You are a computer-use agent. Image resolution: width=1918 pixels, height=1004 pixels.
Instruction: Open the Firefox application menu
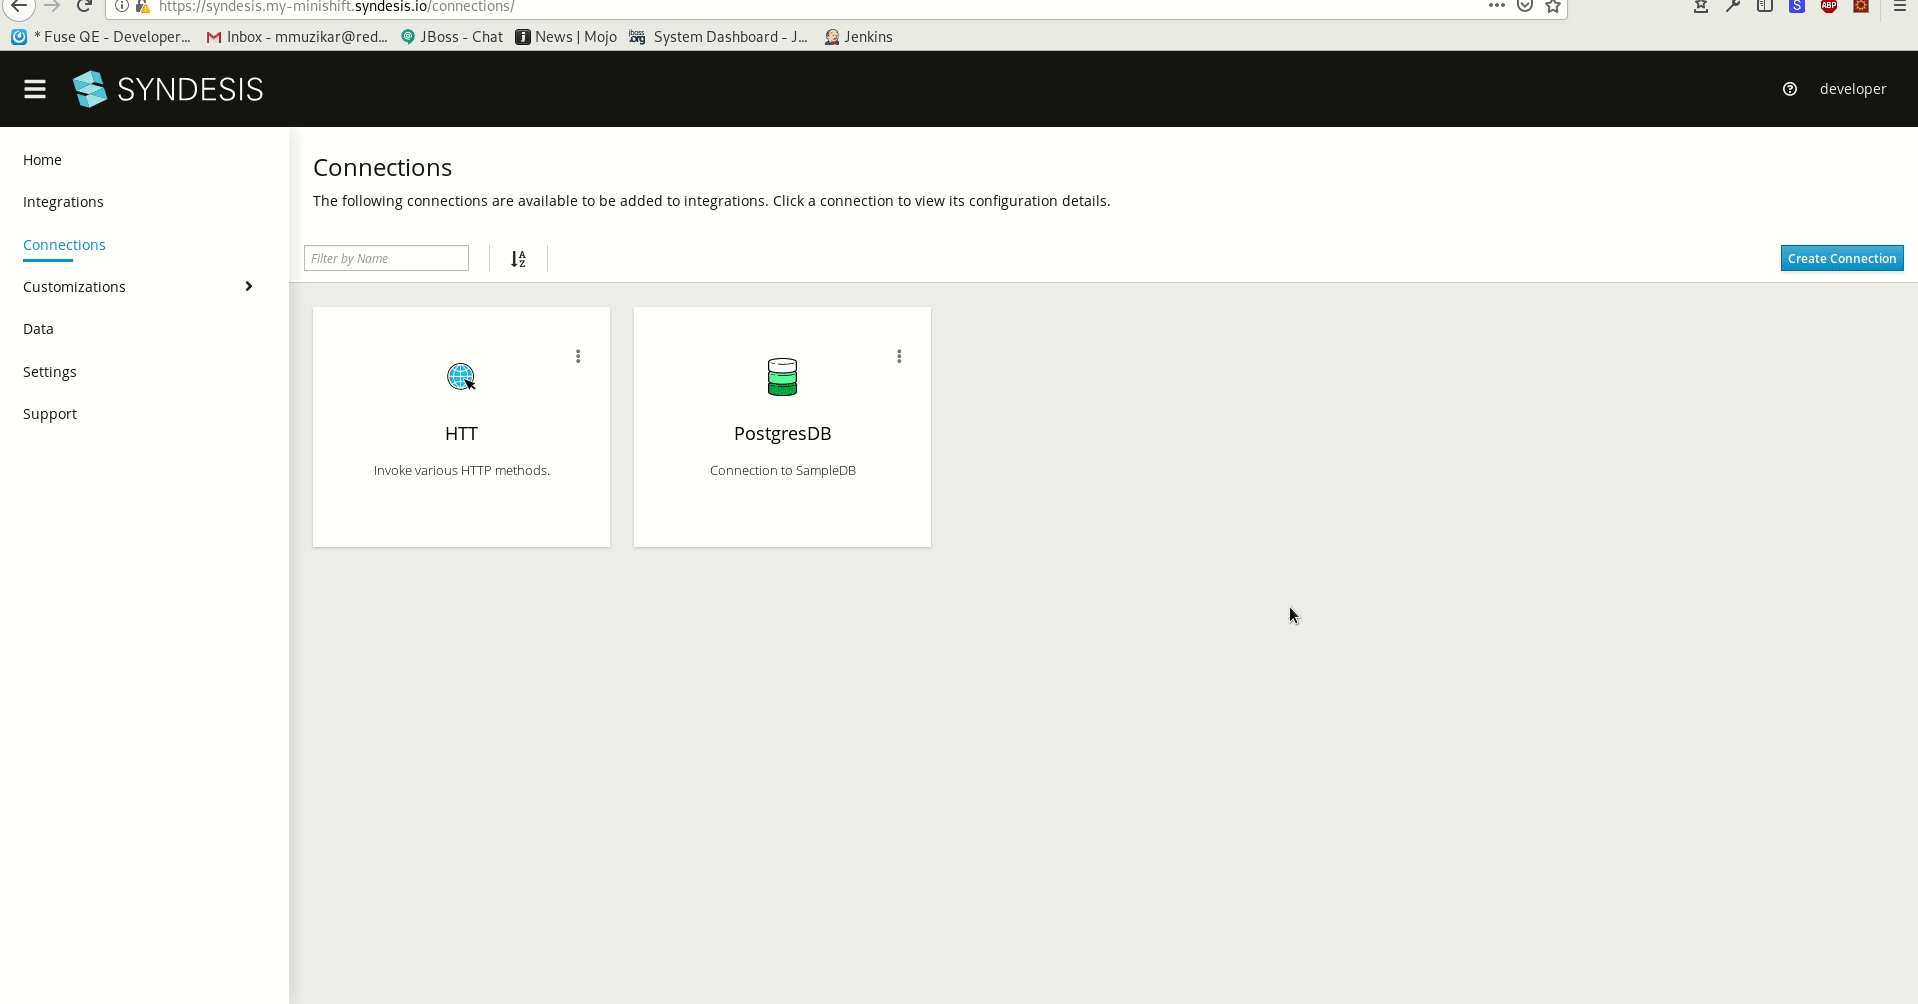click(x=1900, y=6)
